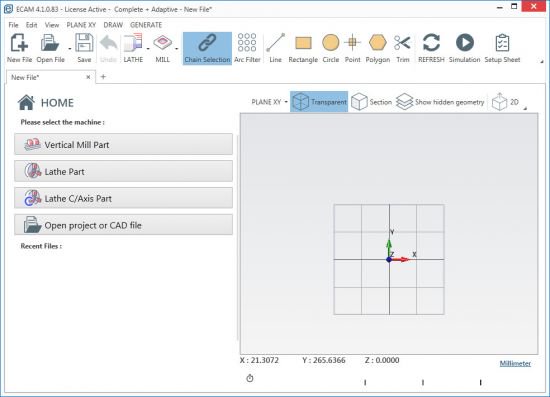Expand the view toolbar overflow arrow
The height and width of the screenshot is (397, 550).
tap(525, 109)
